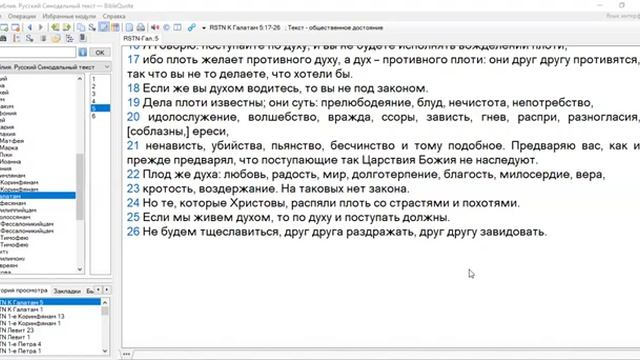
Task: Click the ellipsis tab below text pane
Action: tap(127, 354)
